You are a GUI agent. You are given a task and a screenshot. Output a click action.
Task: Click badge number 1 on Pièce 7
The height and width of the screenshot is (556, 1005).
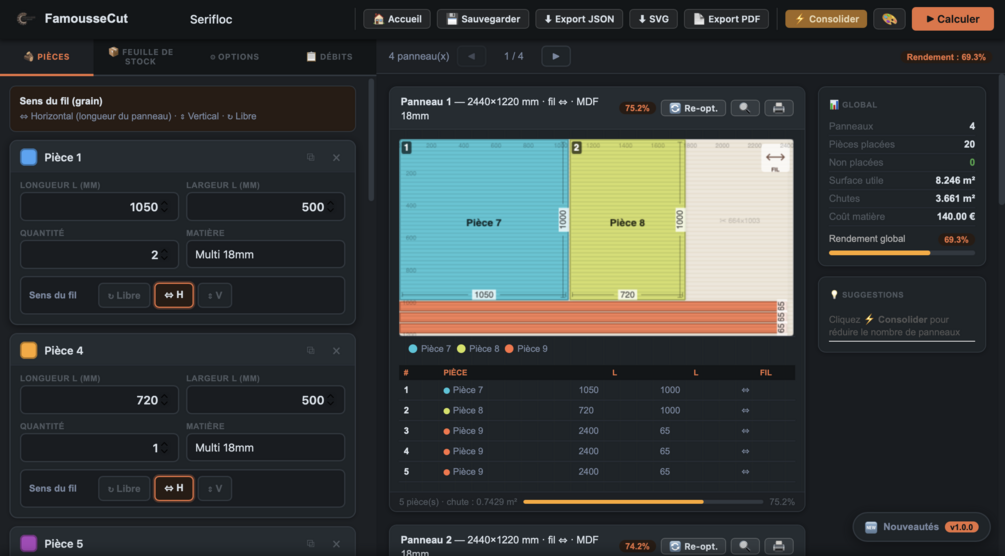[x=406, y=147]
